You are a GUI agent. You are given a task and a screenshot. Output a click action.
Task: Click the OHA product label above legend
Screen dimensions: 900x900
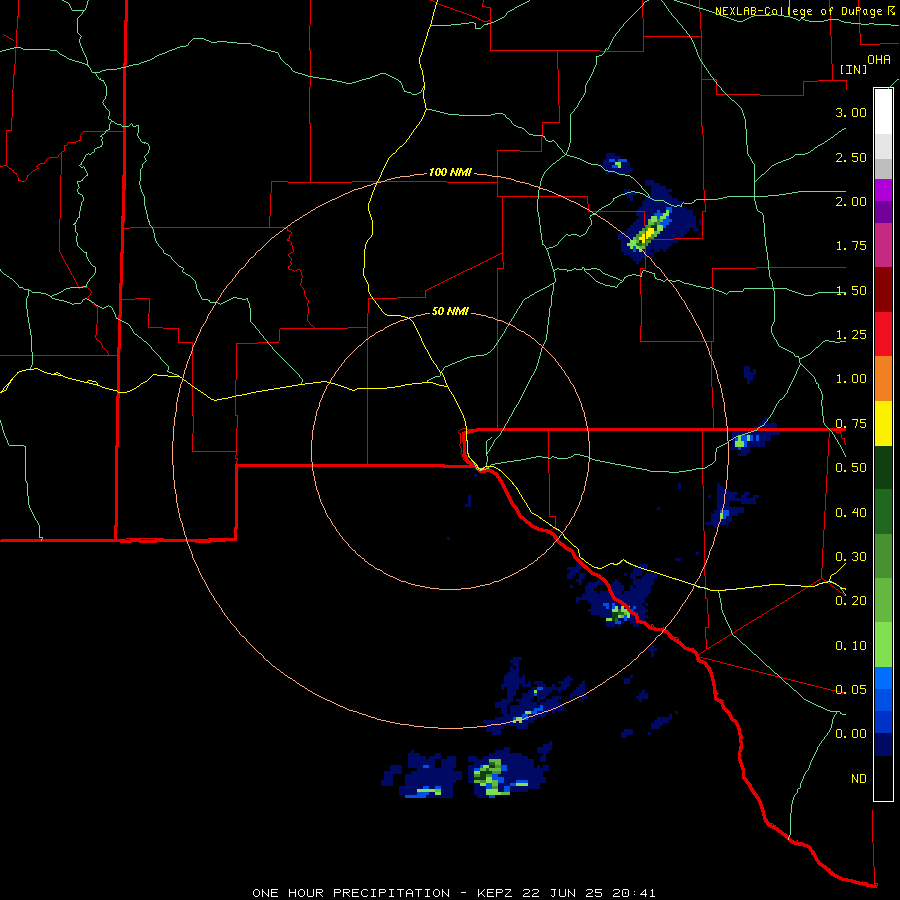click(879, 60)
